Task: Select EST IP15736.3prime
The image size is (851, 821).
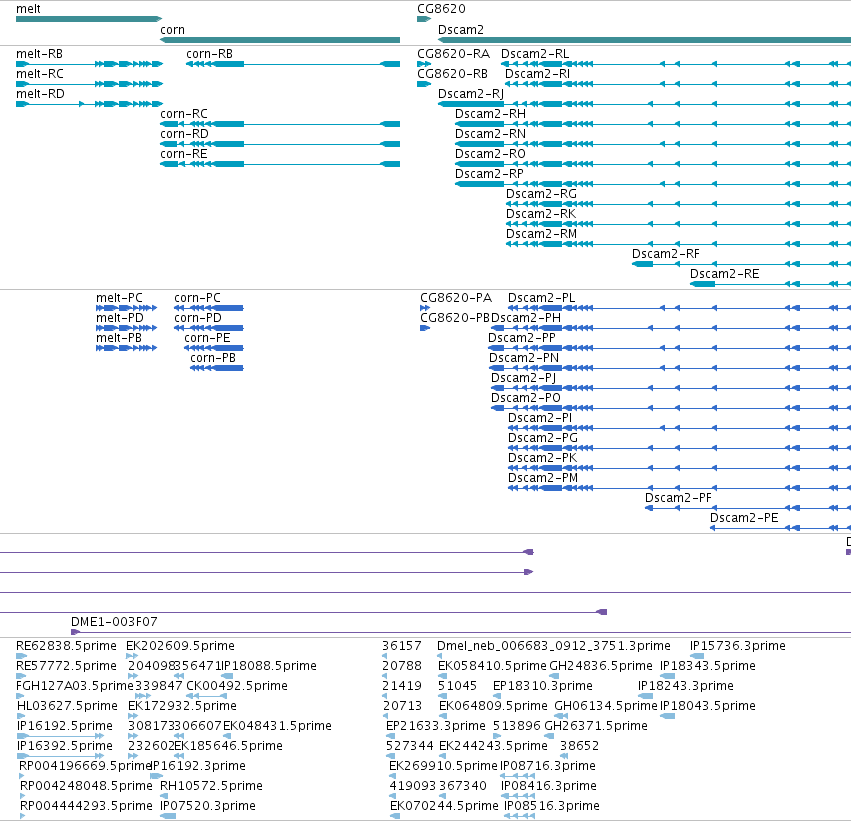Action: click(738, 646)
